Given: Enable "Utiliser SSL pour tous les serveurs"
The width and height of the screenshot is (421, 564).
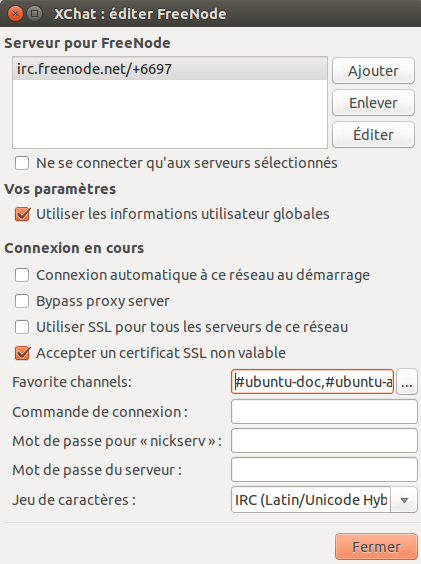Looking at the screenshot, I should (x=22, y=327).
